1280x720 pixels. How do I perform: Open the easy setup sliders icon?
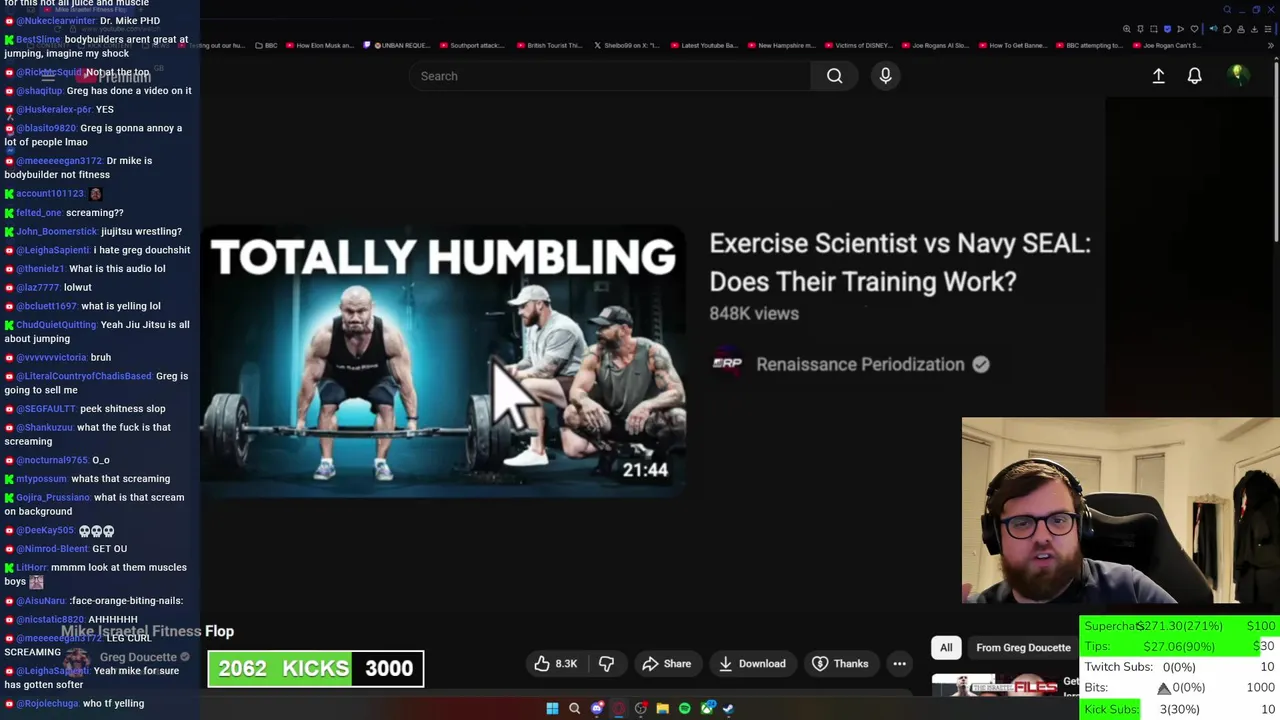click(1268, 29)
